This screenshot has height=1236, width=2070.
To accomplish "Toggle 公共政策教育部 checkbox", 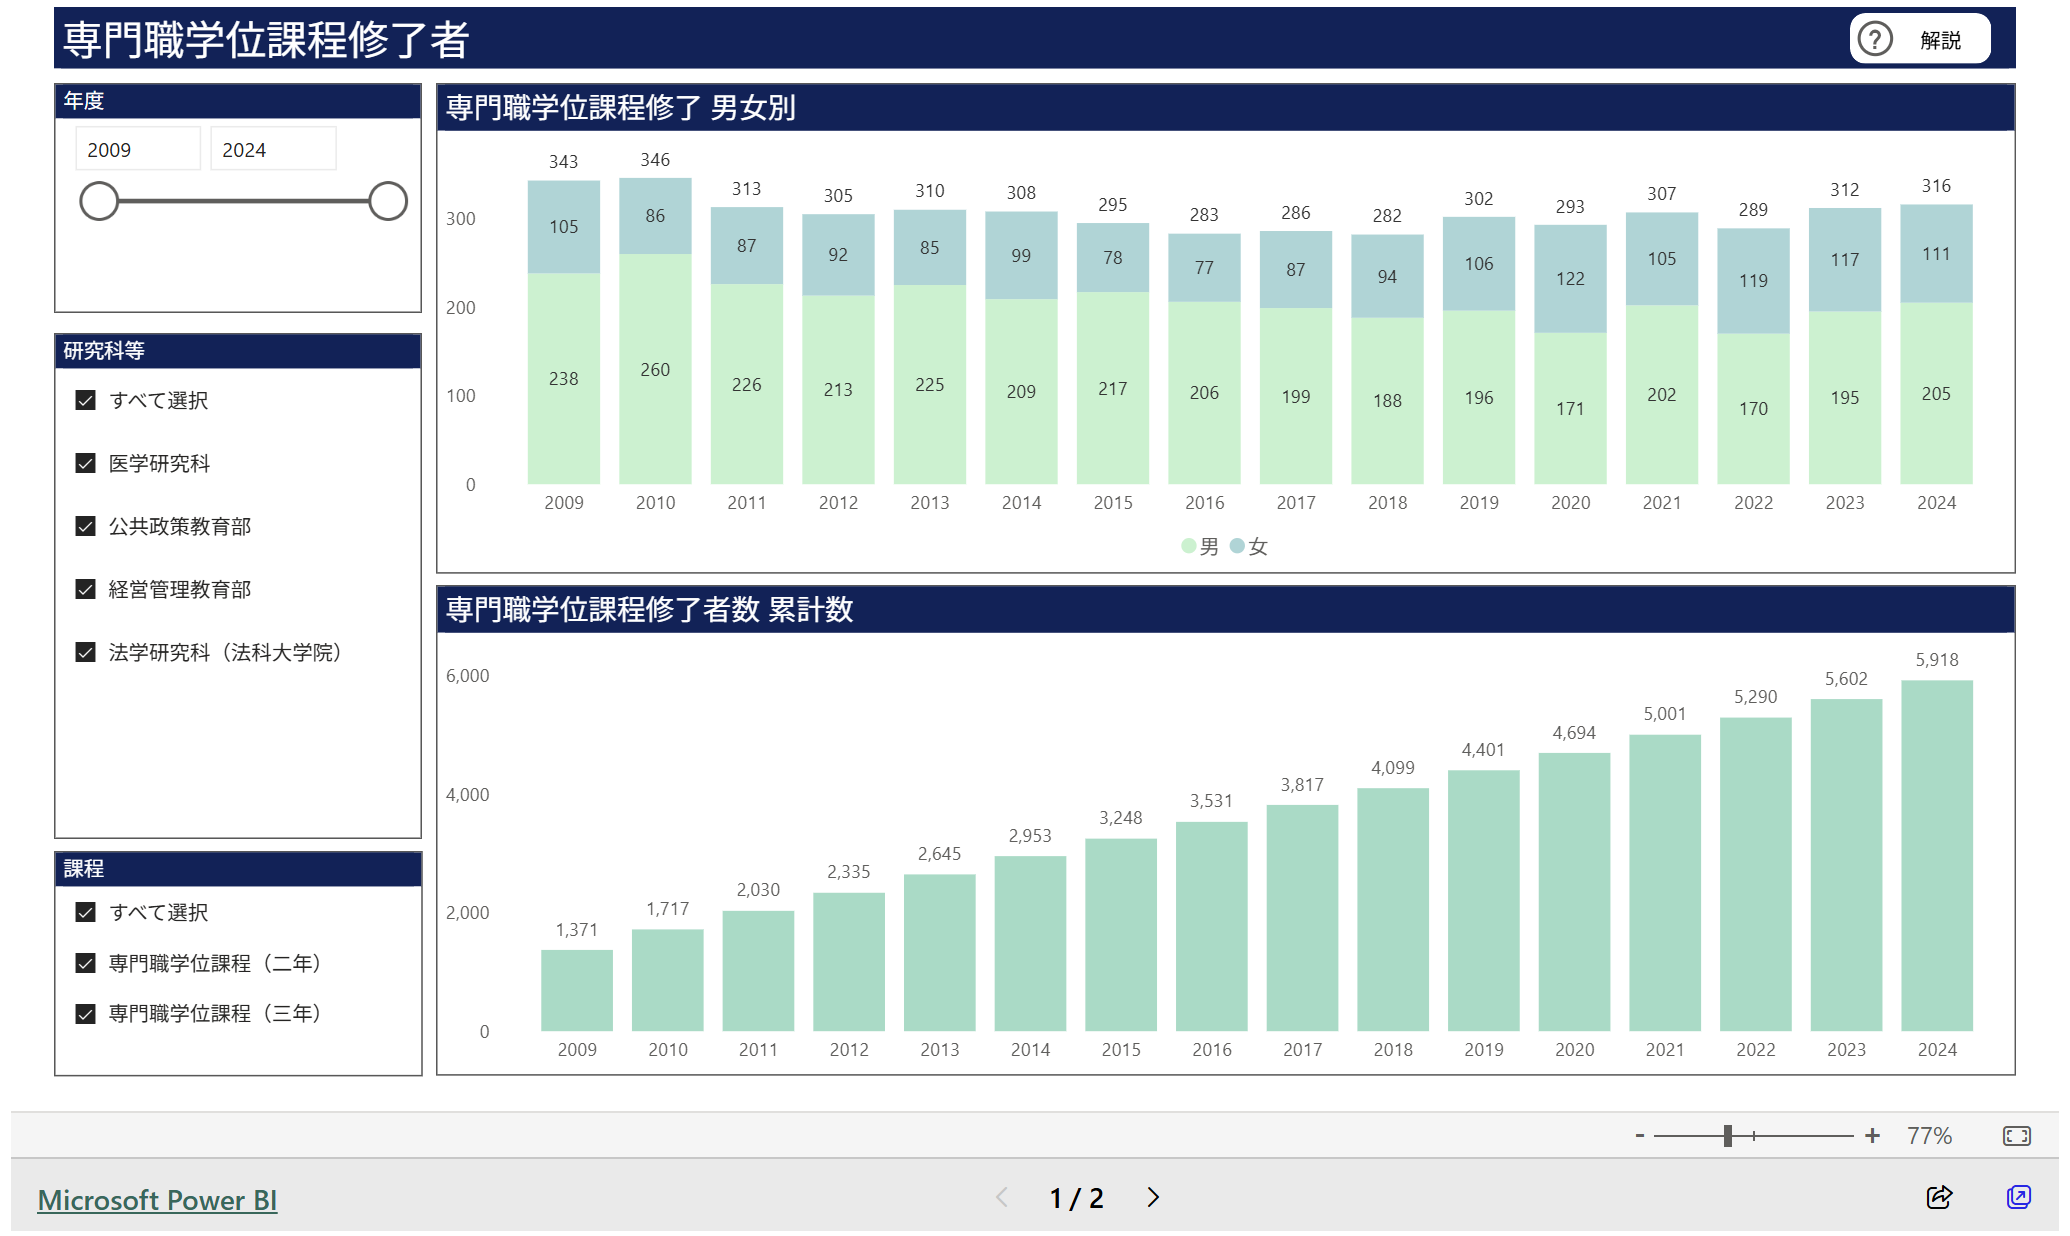I will tap(86, 526).
